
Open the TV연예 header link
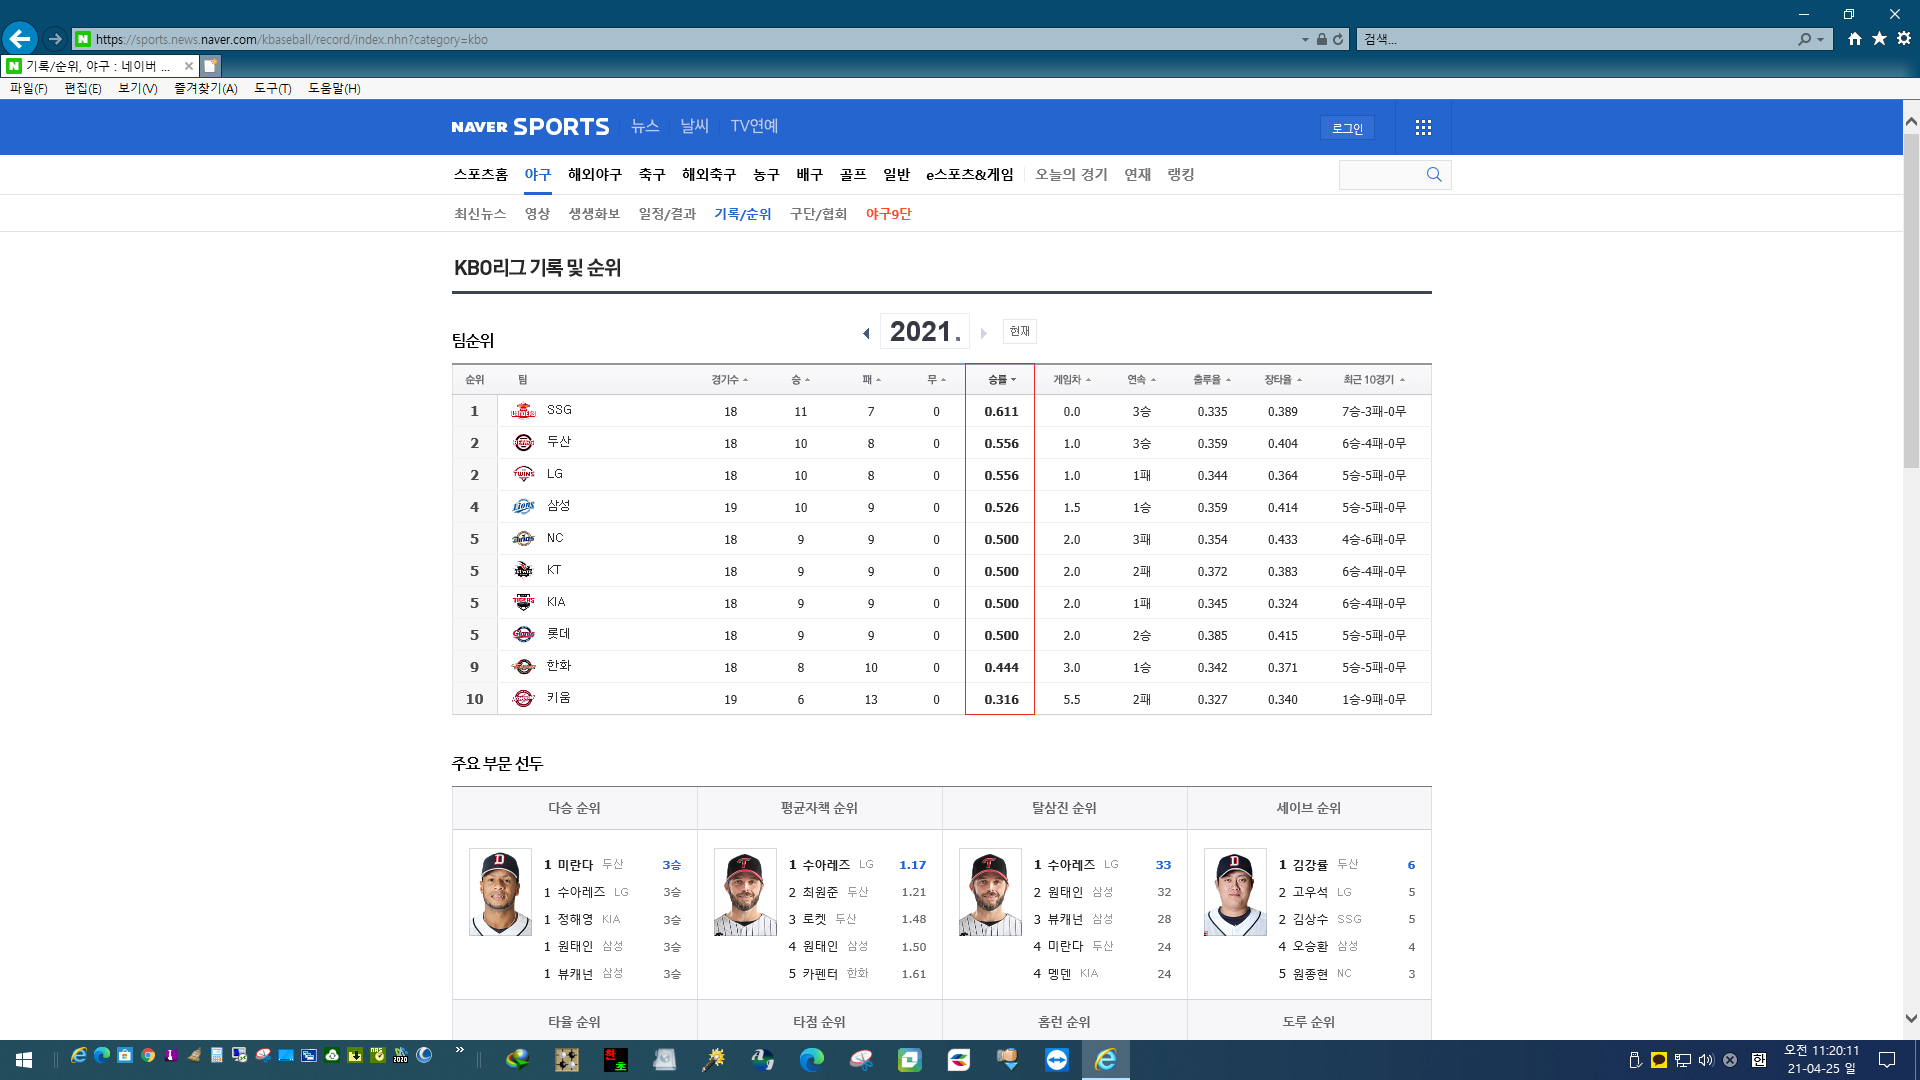(754, 126)
